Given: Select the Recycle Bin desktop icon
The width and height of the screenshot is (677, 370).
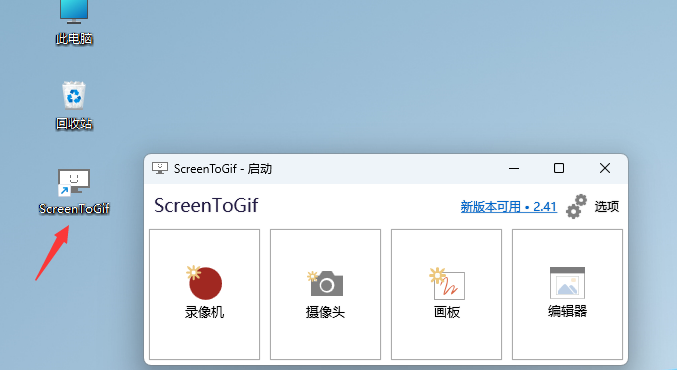Looking at the screenshot, I should [x=74, y=95].
